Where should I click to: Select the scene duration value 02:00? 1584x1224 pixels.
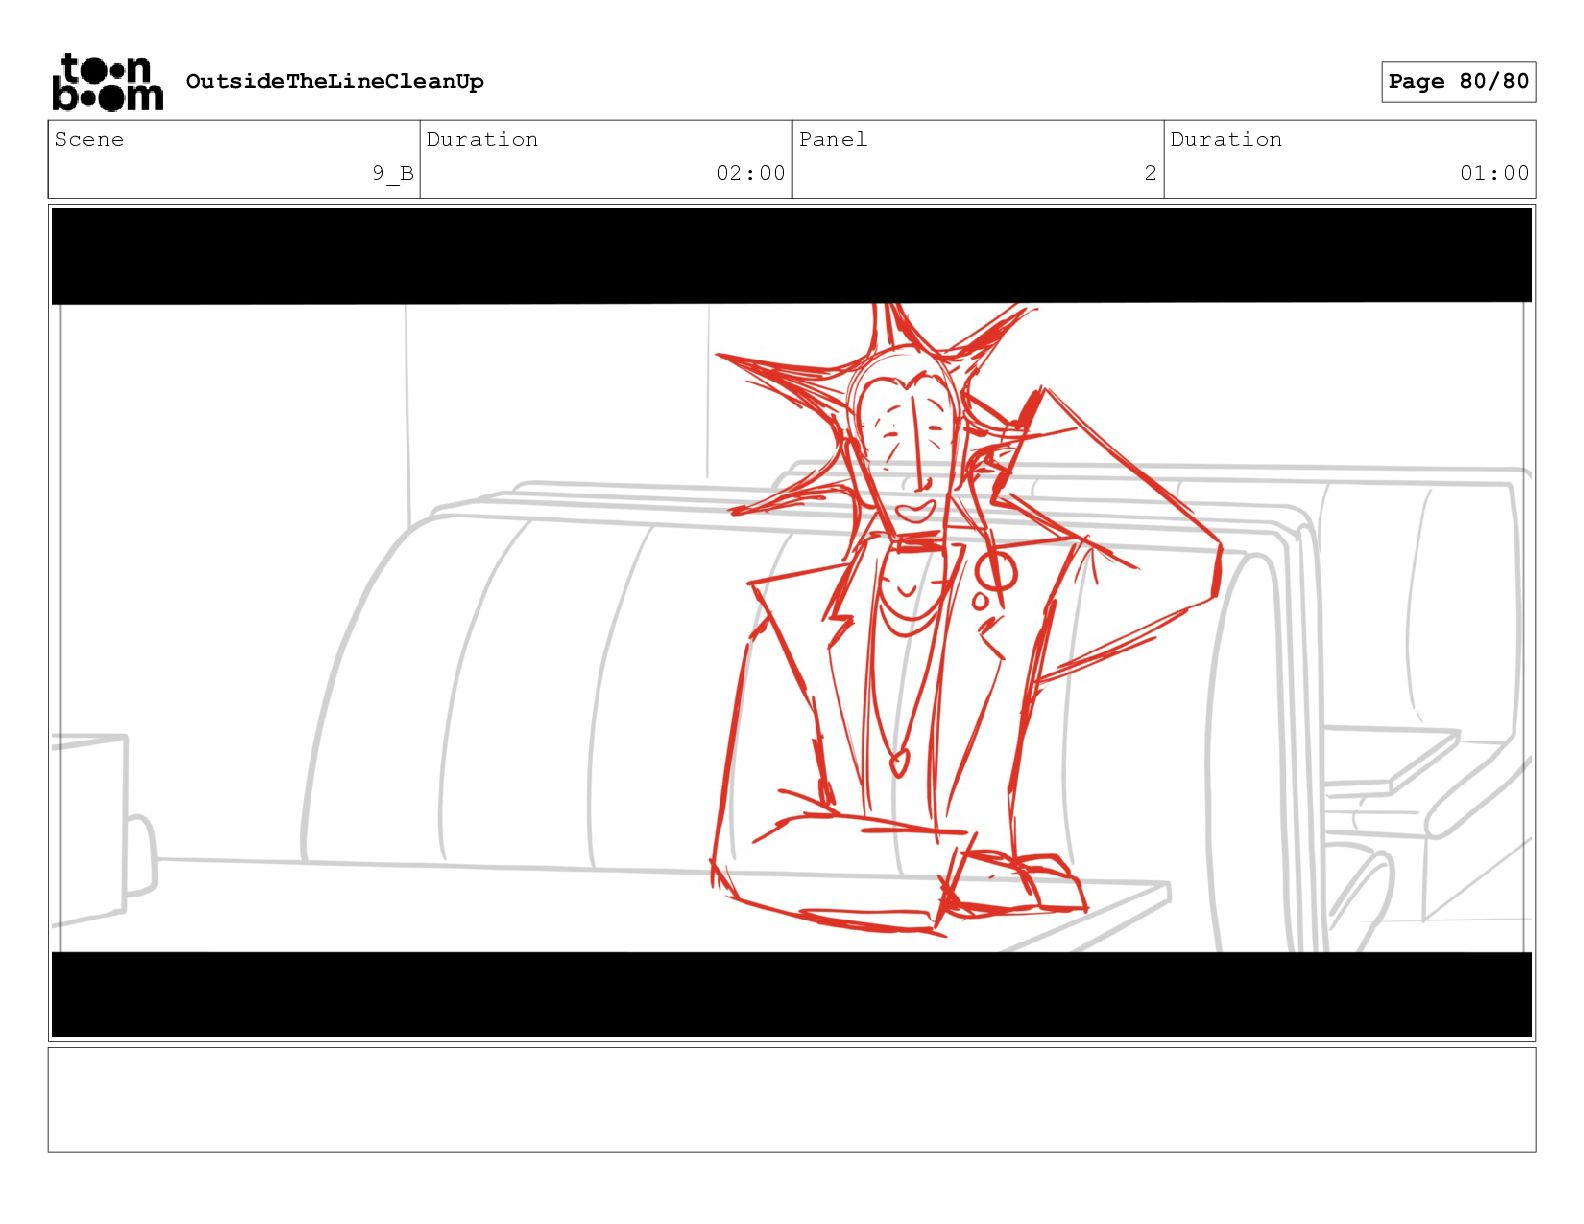click(x=751, y=173)
